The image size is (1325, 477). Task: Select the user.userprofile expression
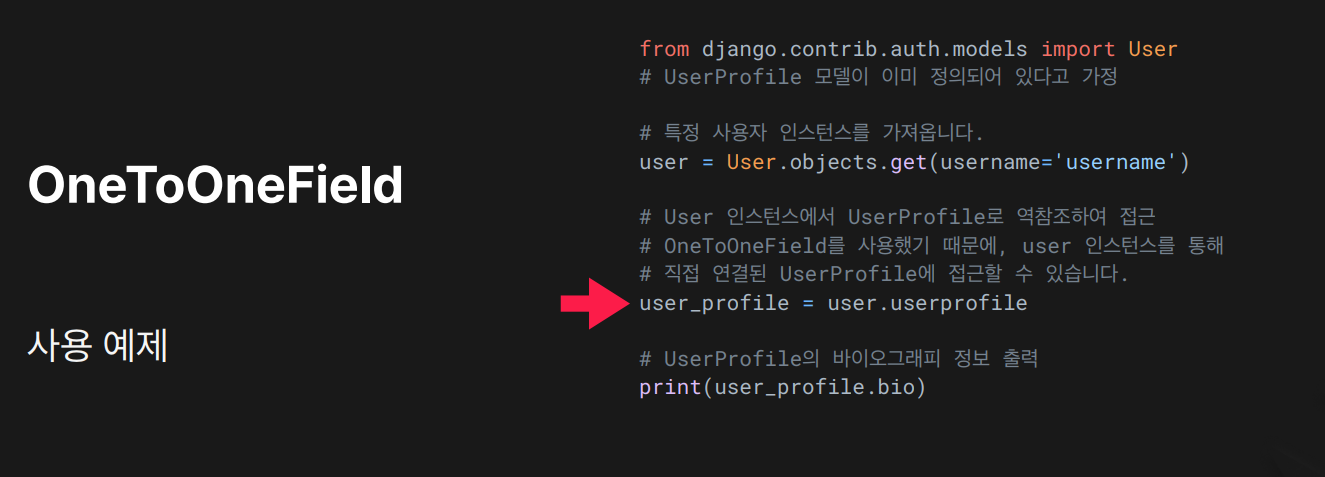click(927, 302)
